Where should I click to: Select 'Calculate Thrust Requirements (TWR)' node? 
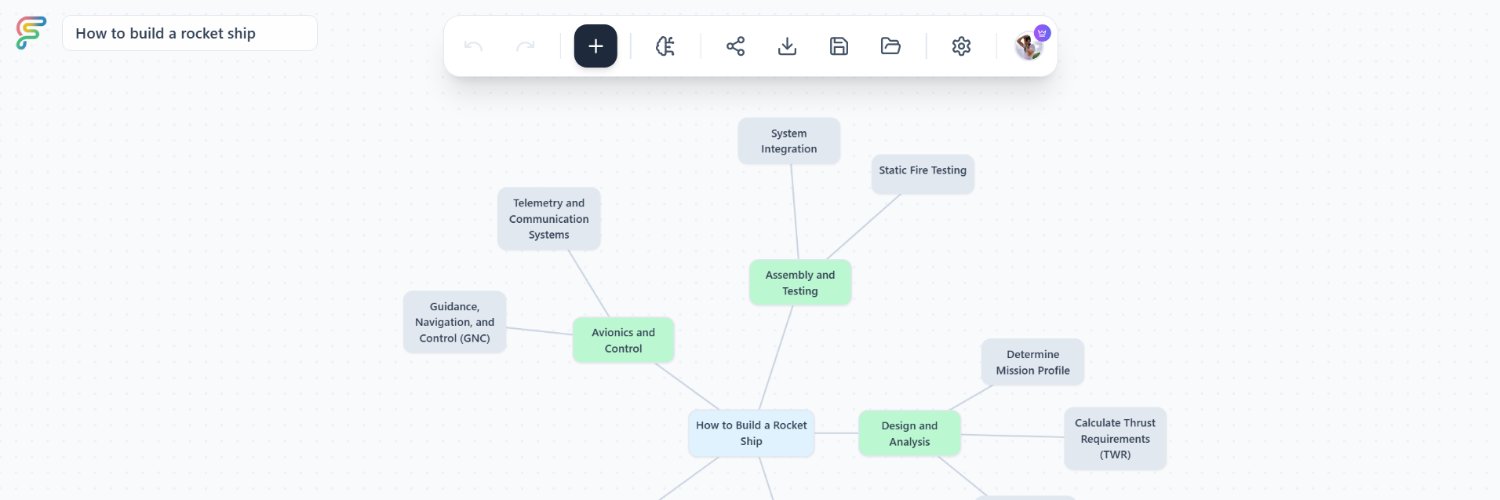pyautogui.click(x=1115, y=438)
